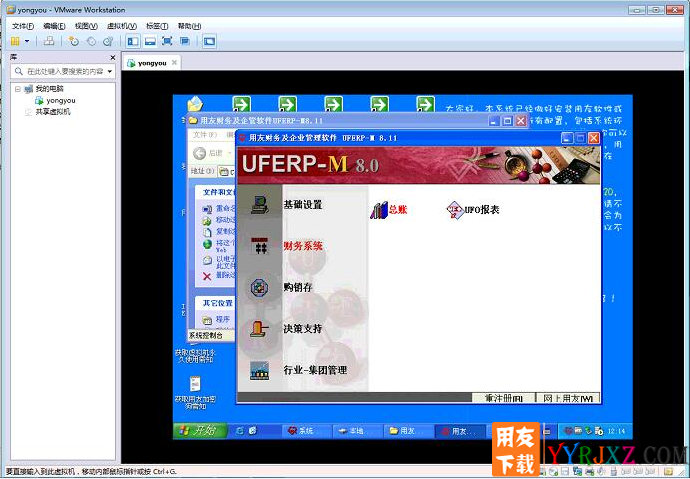The height and width of the screenshot is (479, 690).
Task: Click the first green arrow desktop shortcut
Action: 241,104
